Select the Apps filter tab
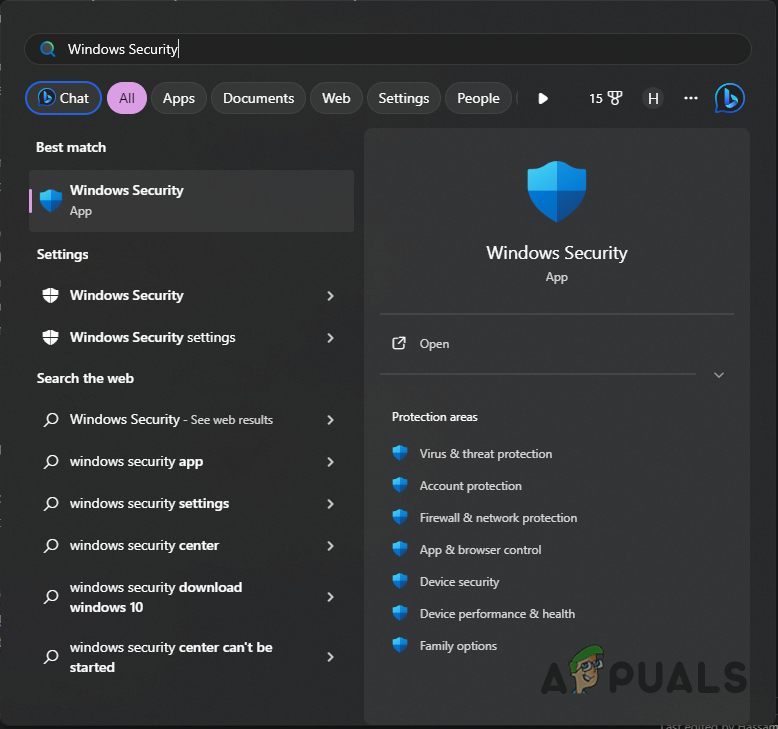 pos(179,98)
